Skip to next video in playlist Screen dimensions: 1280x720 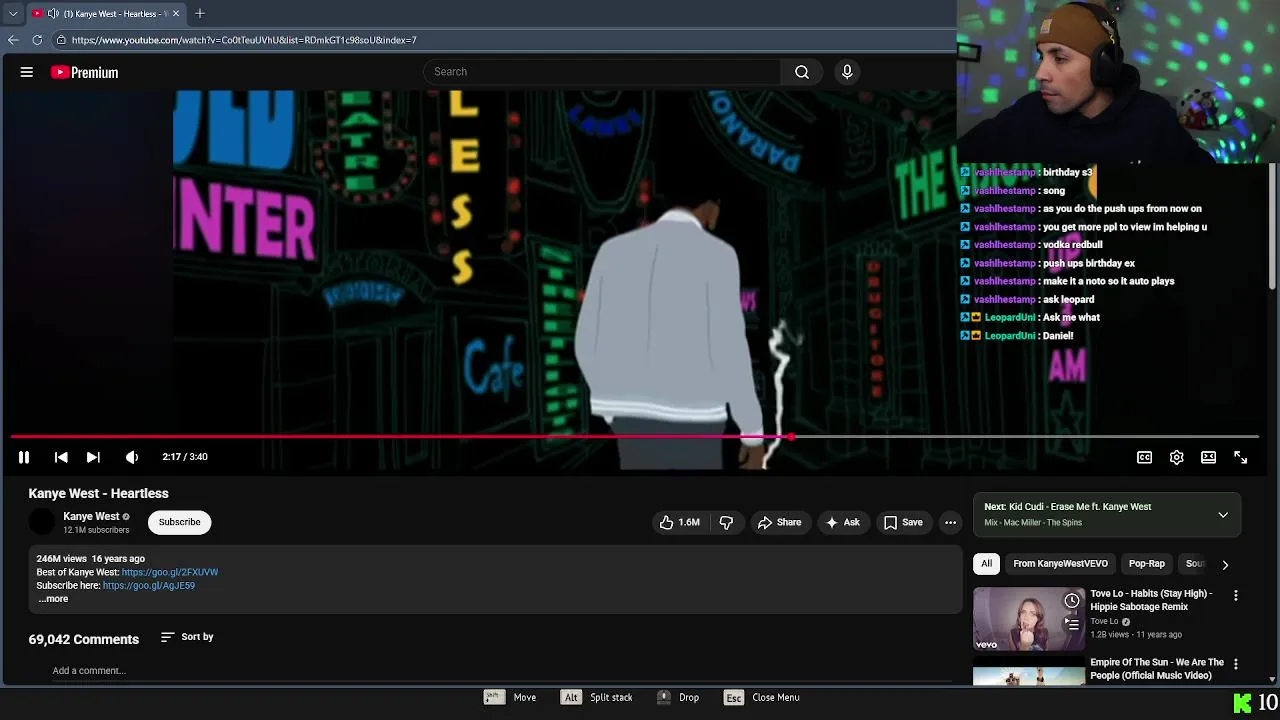[93, 457]
